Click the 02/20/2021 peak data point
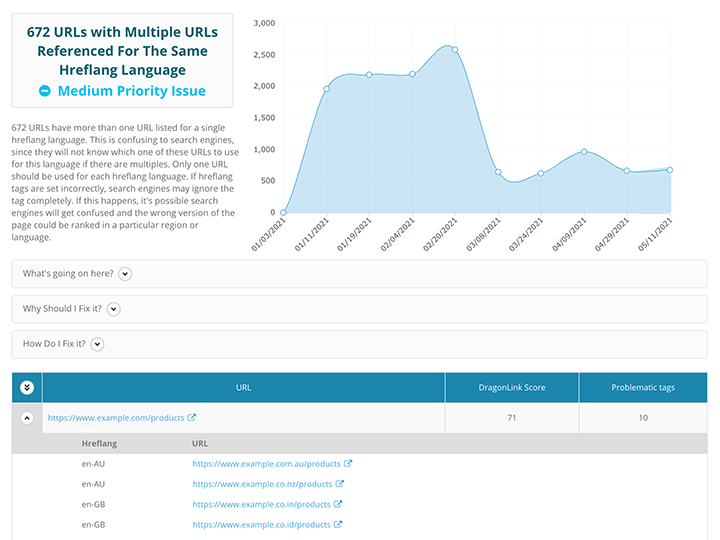Screen dimensions: 720x540 pyautogui.click(x=455, y=50)
